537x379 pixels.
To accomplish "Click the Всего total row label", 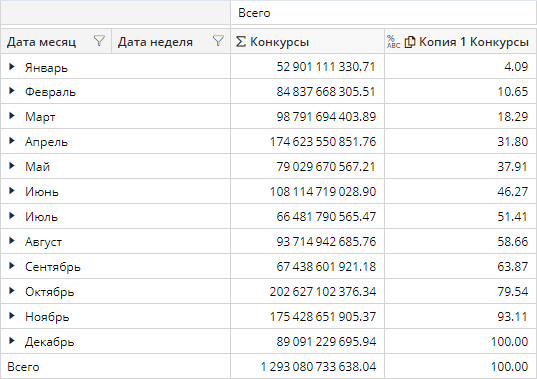I will click(23, 367).
